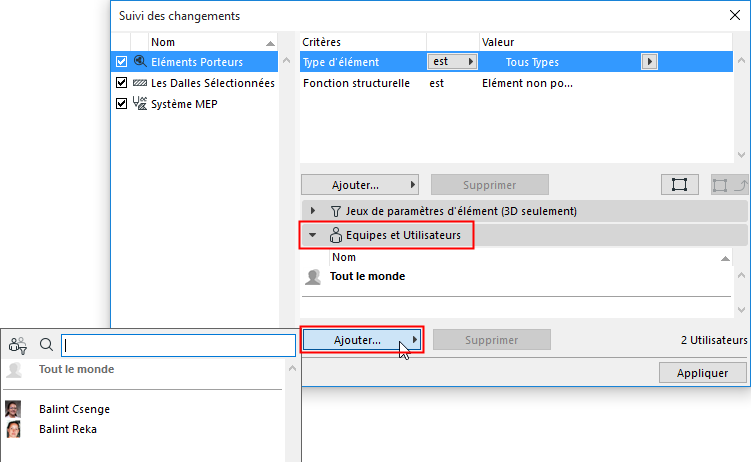Click the Eléments Porteurs rule icon
751x462 pixels.
pos(140,62)
